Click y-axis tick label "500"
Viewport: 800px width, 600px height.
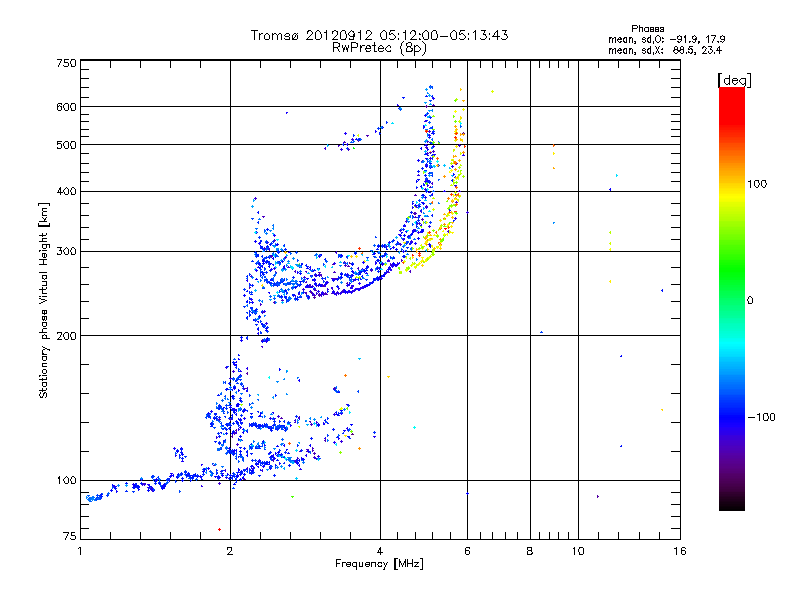[66, 145]
